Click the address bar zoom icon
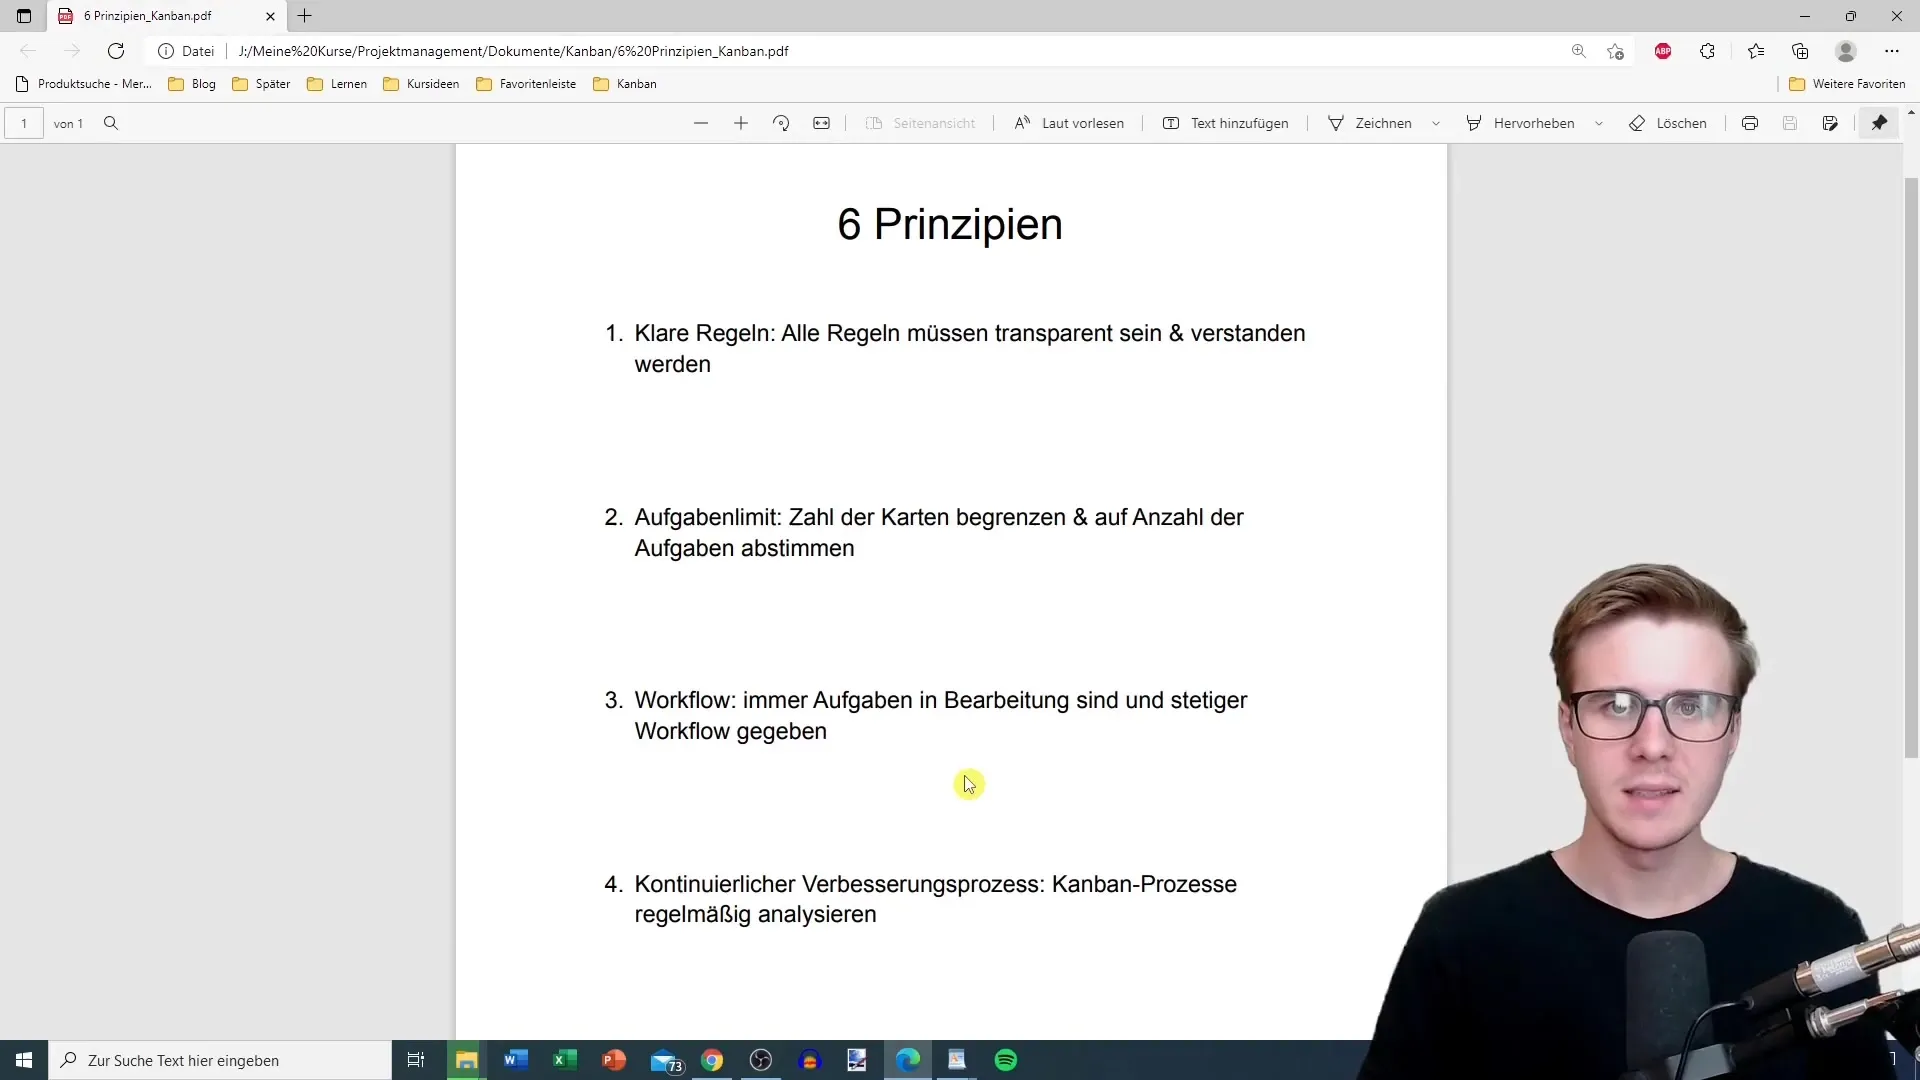This screenshot has height=1080, width=1920. click(x=1579, y=51)
